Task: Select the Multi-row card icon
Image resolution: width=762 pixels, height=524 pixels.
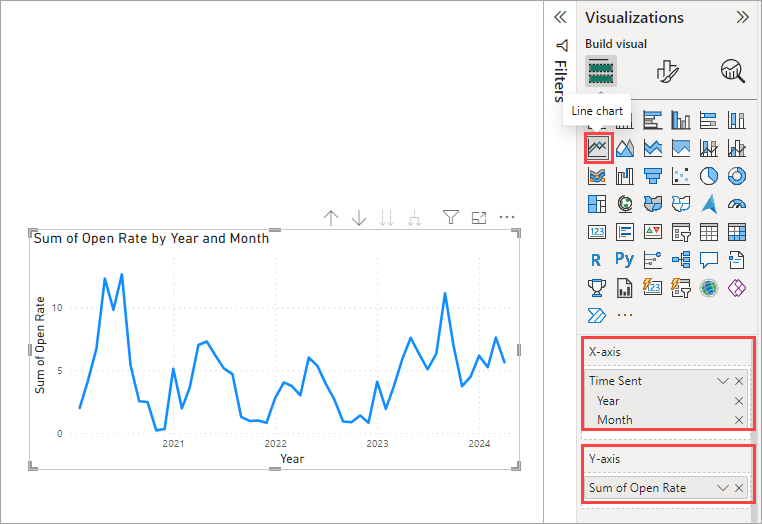Action: (x=625, y=232)
